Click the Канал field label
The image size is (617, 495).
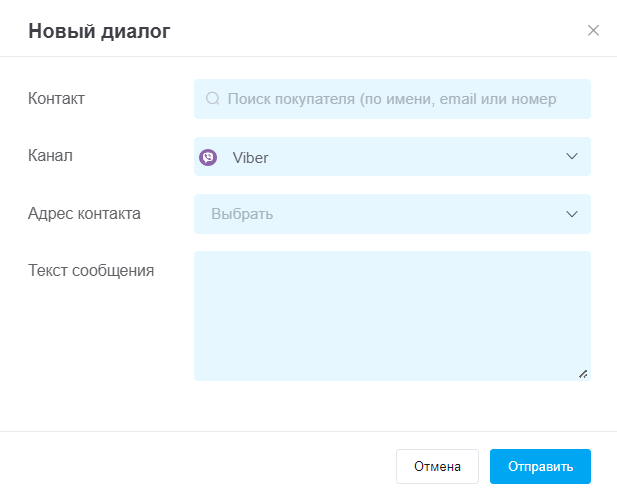pos(50,155)
